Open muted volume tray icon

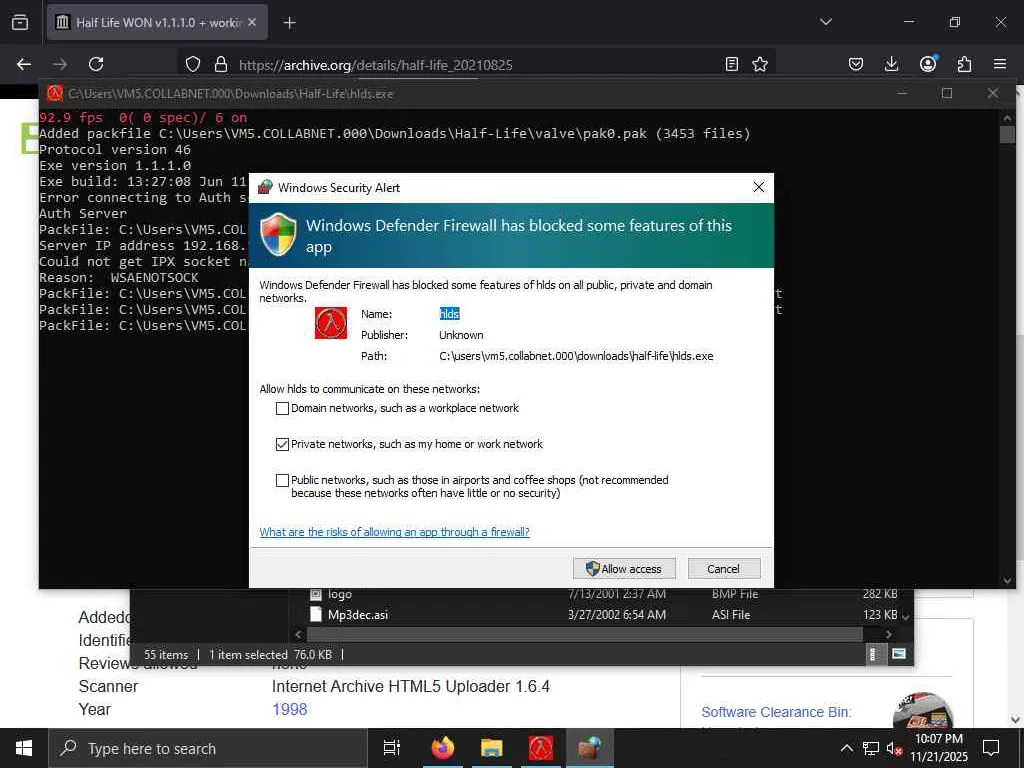click(893, 748)
